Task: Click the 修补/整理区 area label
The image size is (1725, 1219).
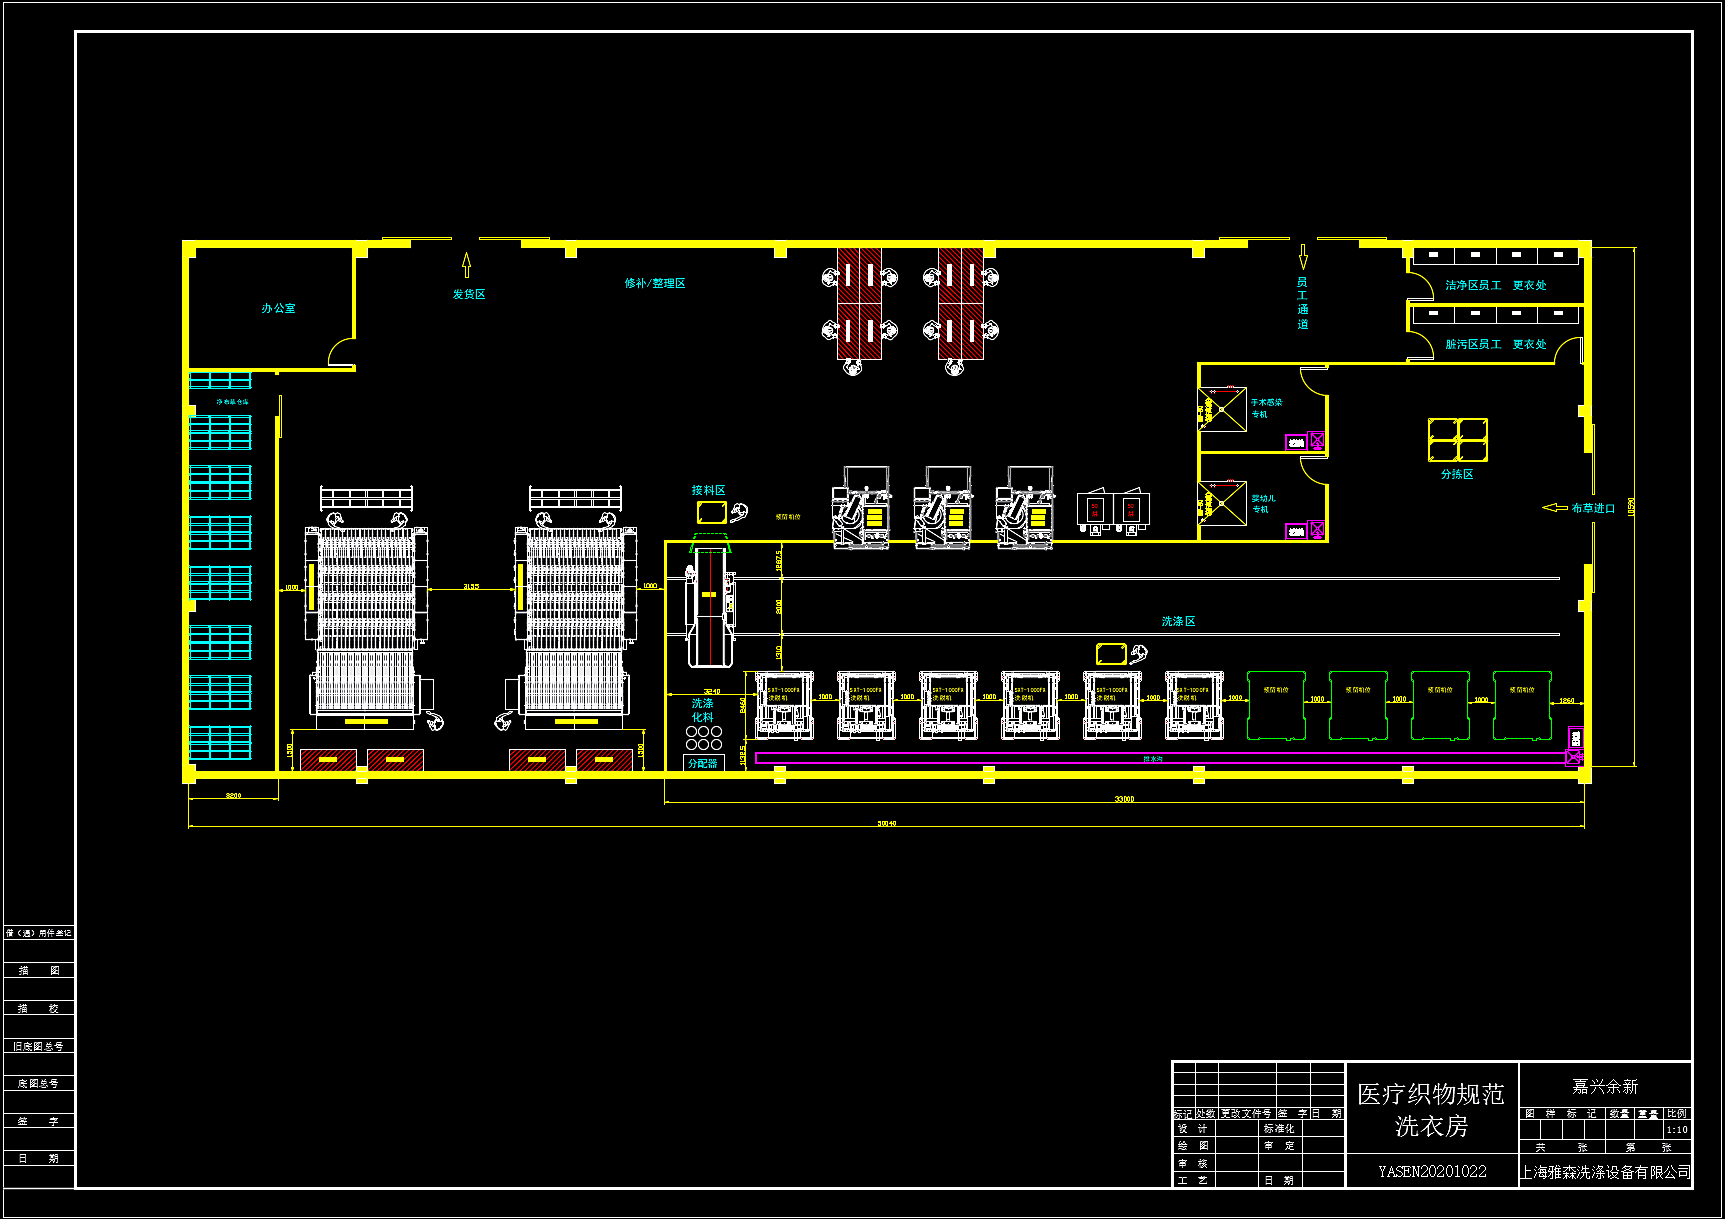Action: pyautogui.click(x=655, y=283)
